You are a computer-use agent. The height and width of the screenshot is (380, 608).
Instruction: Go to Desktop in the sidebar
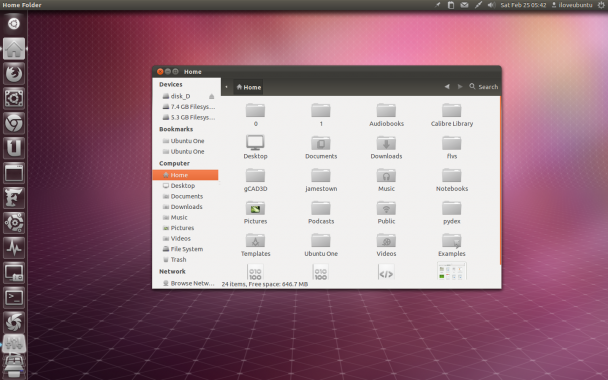(179, 186)
